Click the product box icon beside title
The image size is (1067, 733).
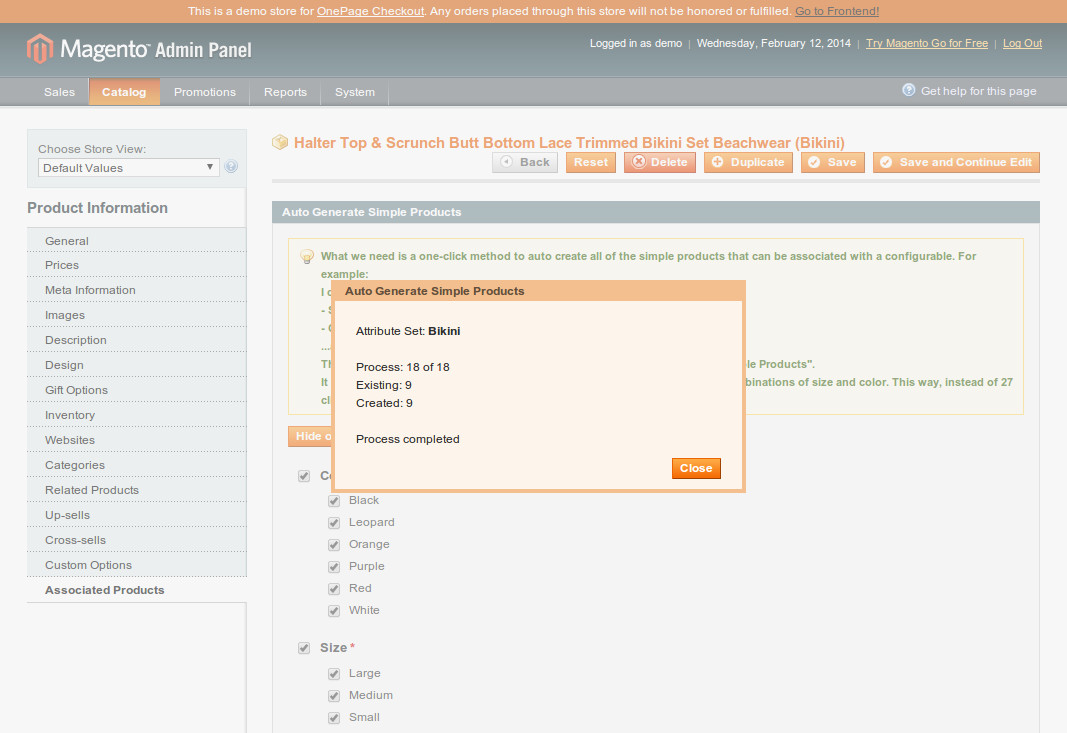[280, 142]
